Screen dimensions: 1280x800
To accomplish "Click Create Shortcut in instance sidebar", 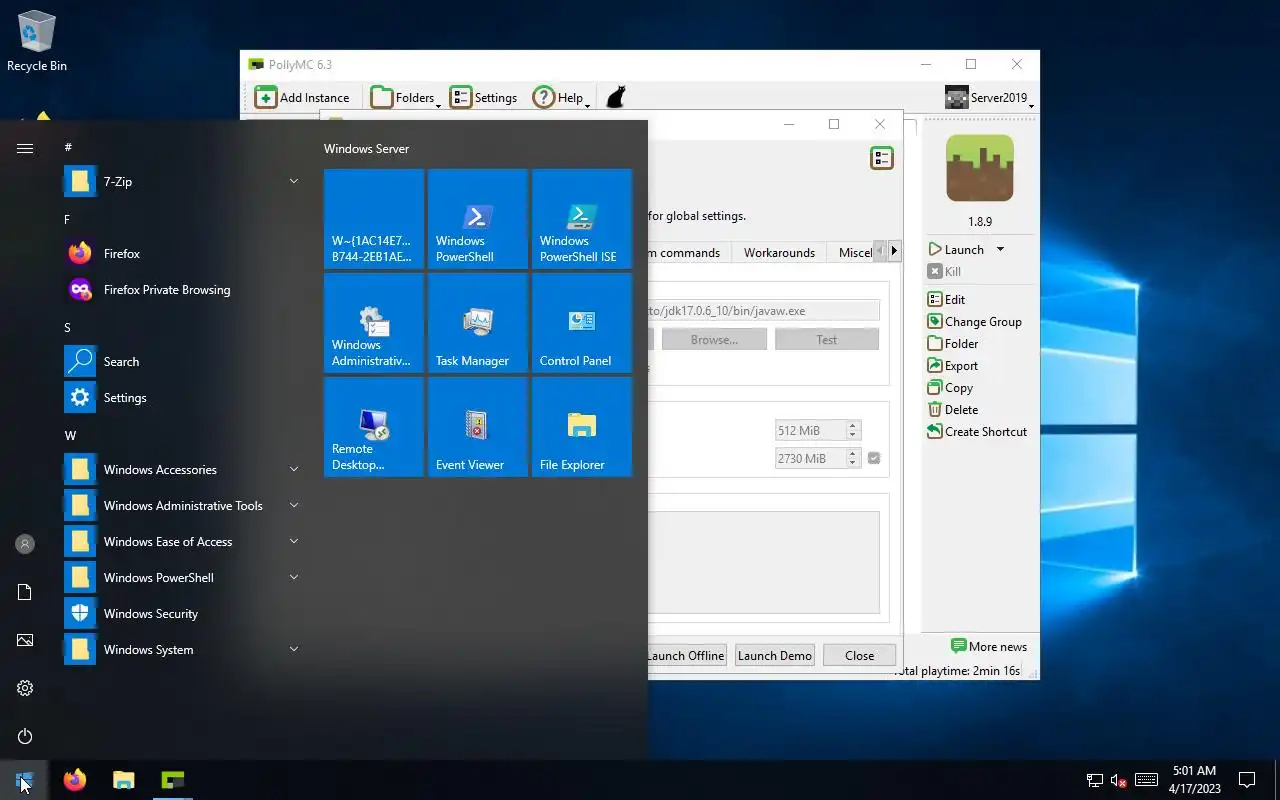I will point(977,431).
